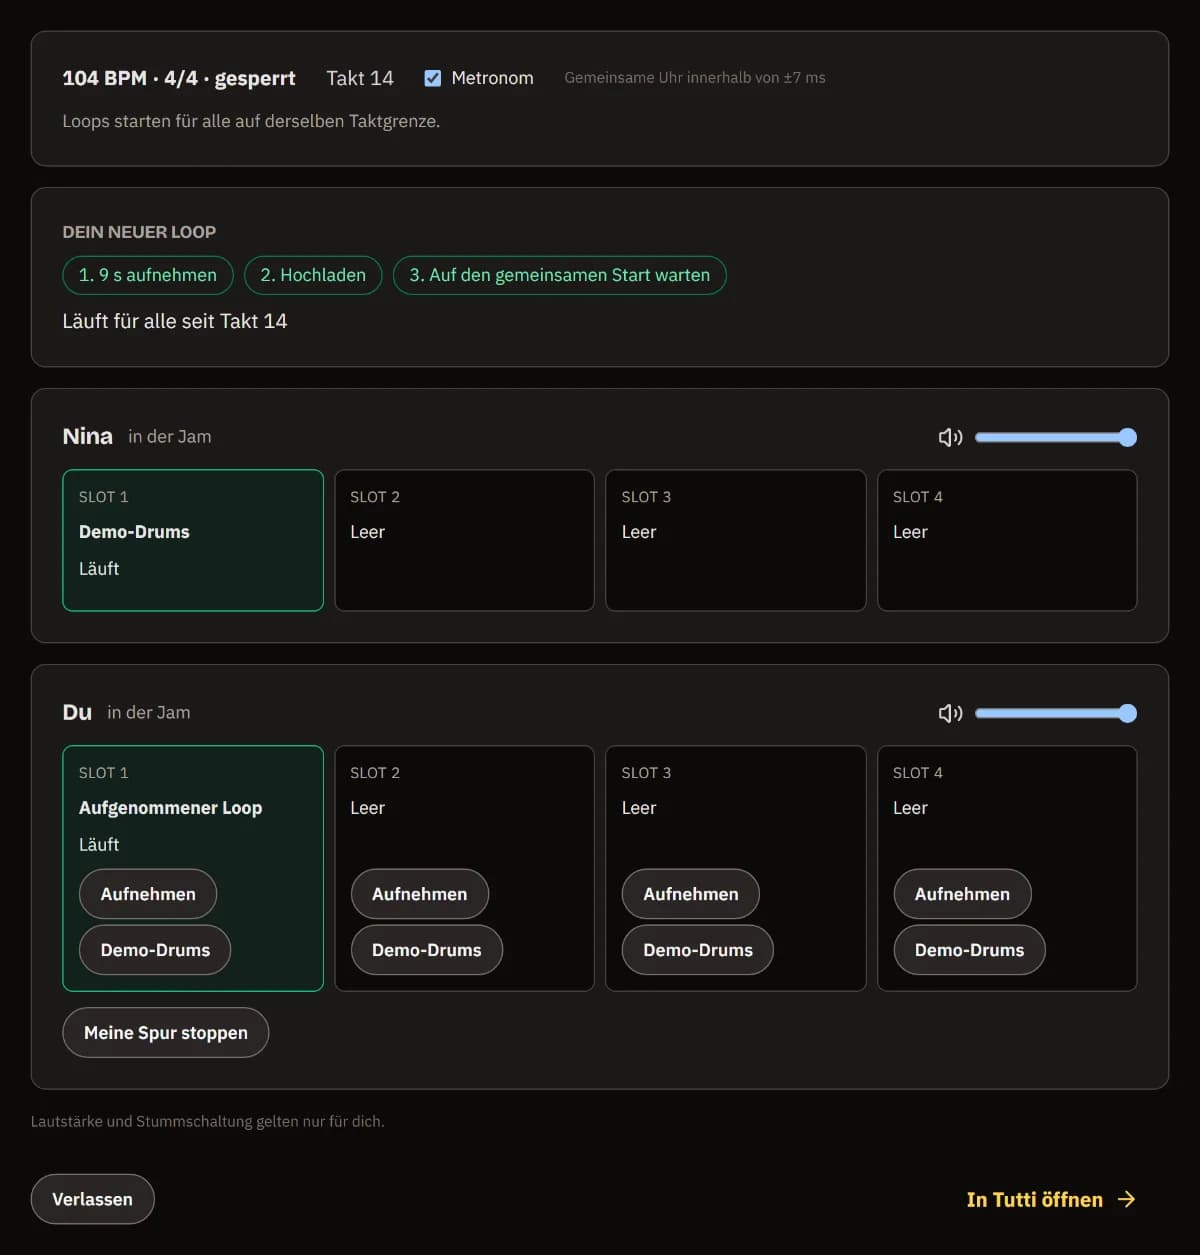Start Aufnehmen in your Slot 4

coord(962,894)
